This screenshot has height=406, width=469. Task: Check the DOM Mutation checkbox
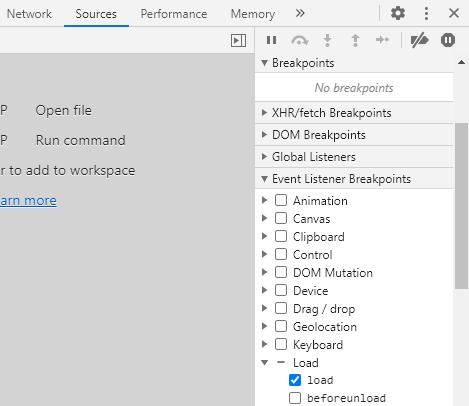pos(281,272)
